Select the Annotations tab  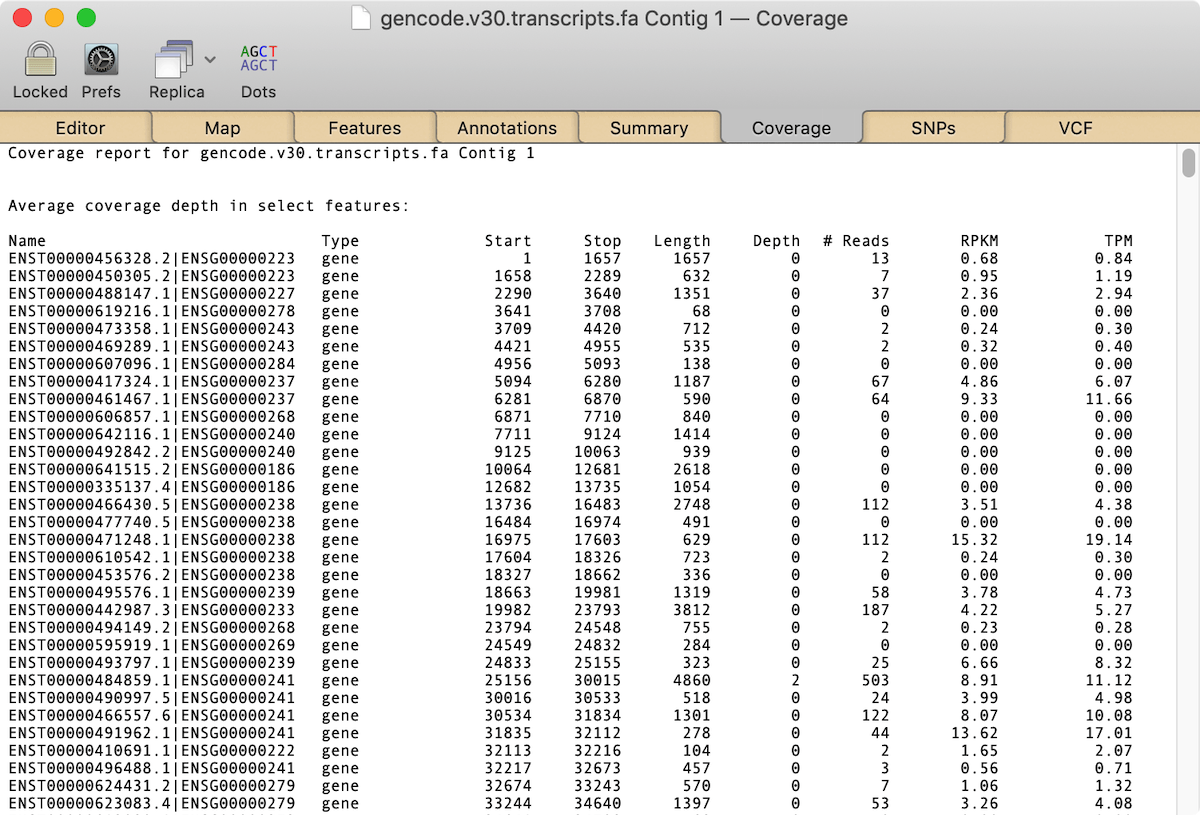click(x=507, y=128)
